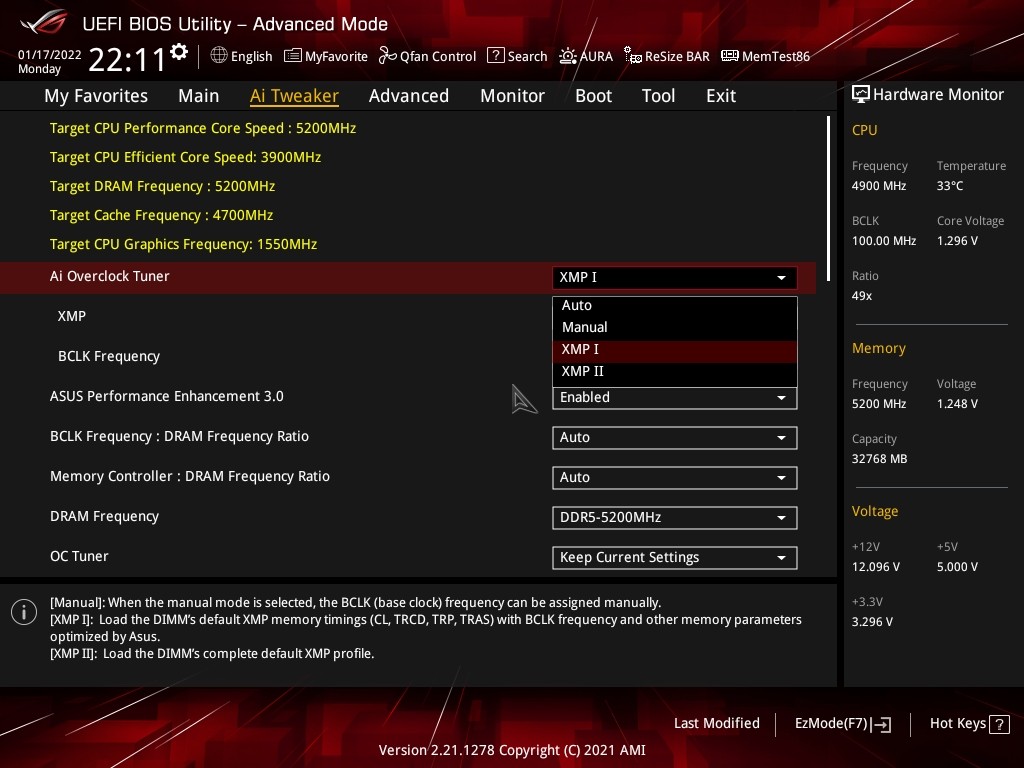This screenshot has width=1024, height=768.
Task: Switch to EzMode with the F7 button
Action: (x=842, y=723)
